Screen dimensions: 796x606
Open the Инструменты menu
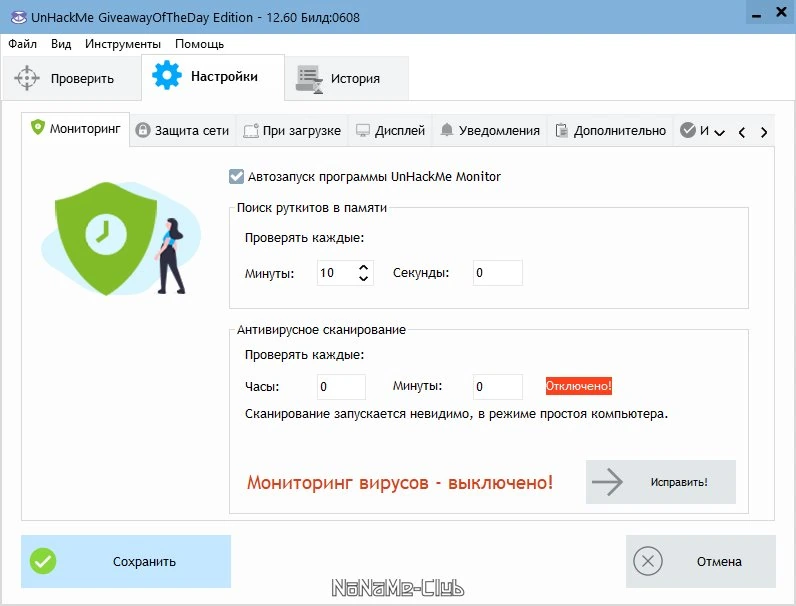(x=123, y=44)
